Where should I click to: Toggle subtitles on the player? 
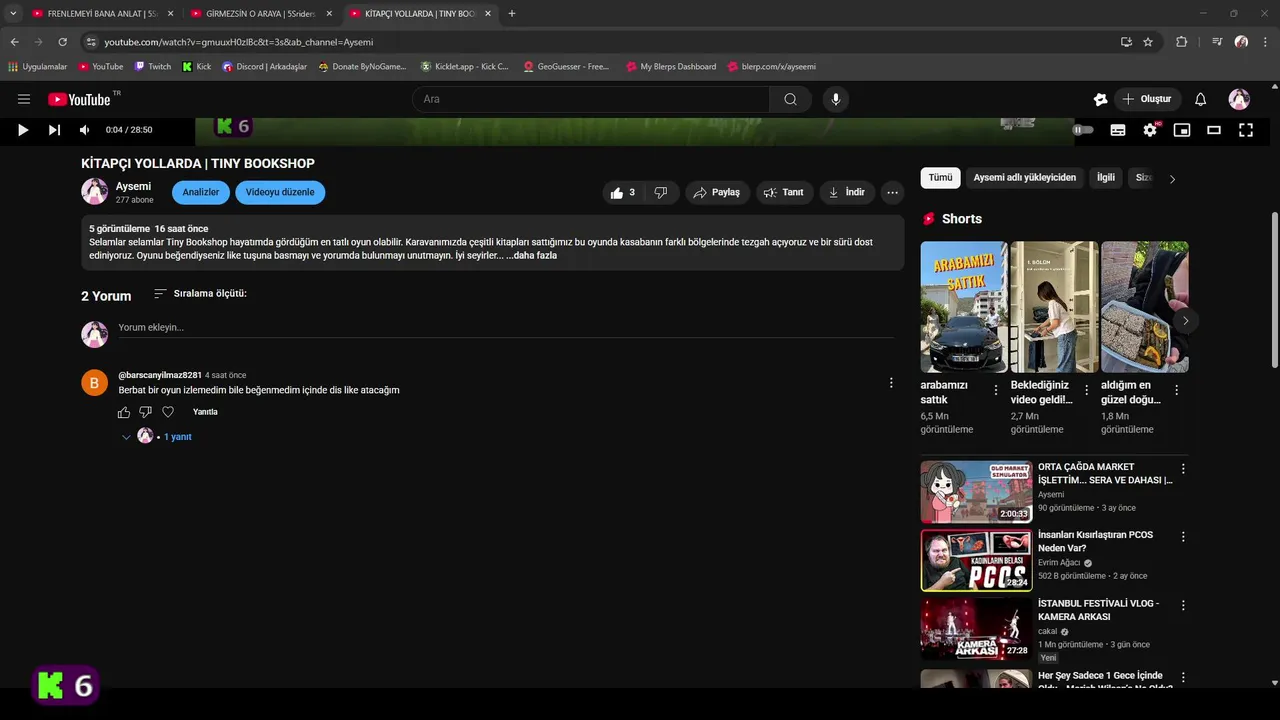pos(1118,130)
